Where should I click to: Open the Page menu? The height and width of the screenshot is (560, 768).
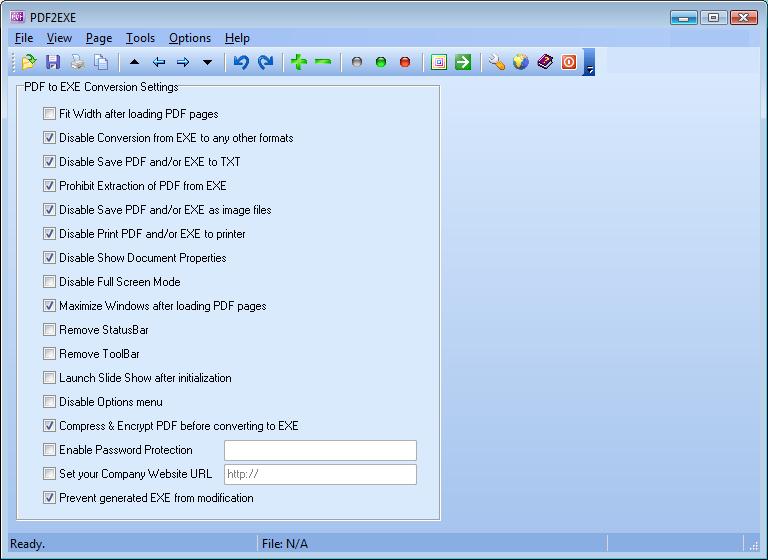click(x=99, y=38)
